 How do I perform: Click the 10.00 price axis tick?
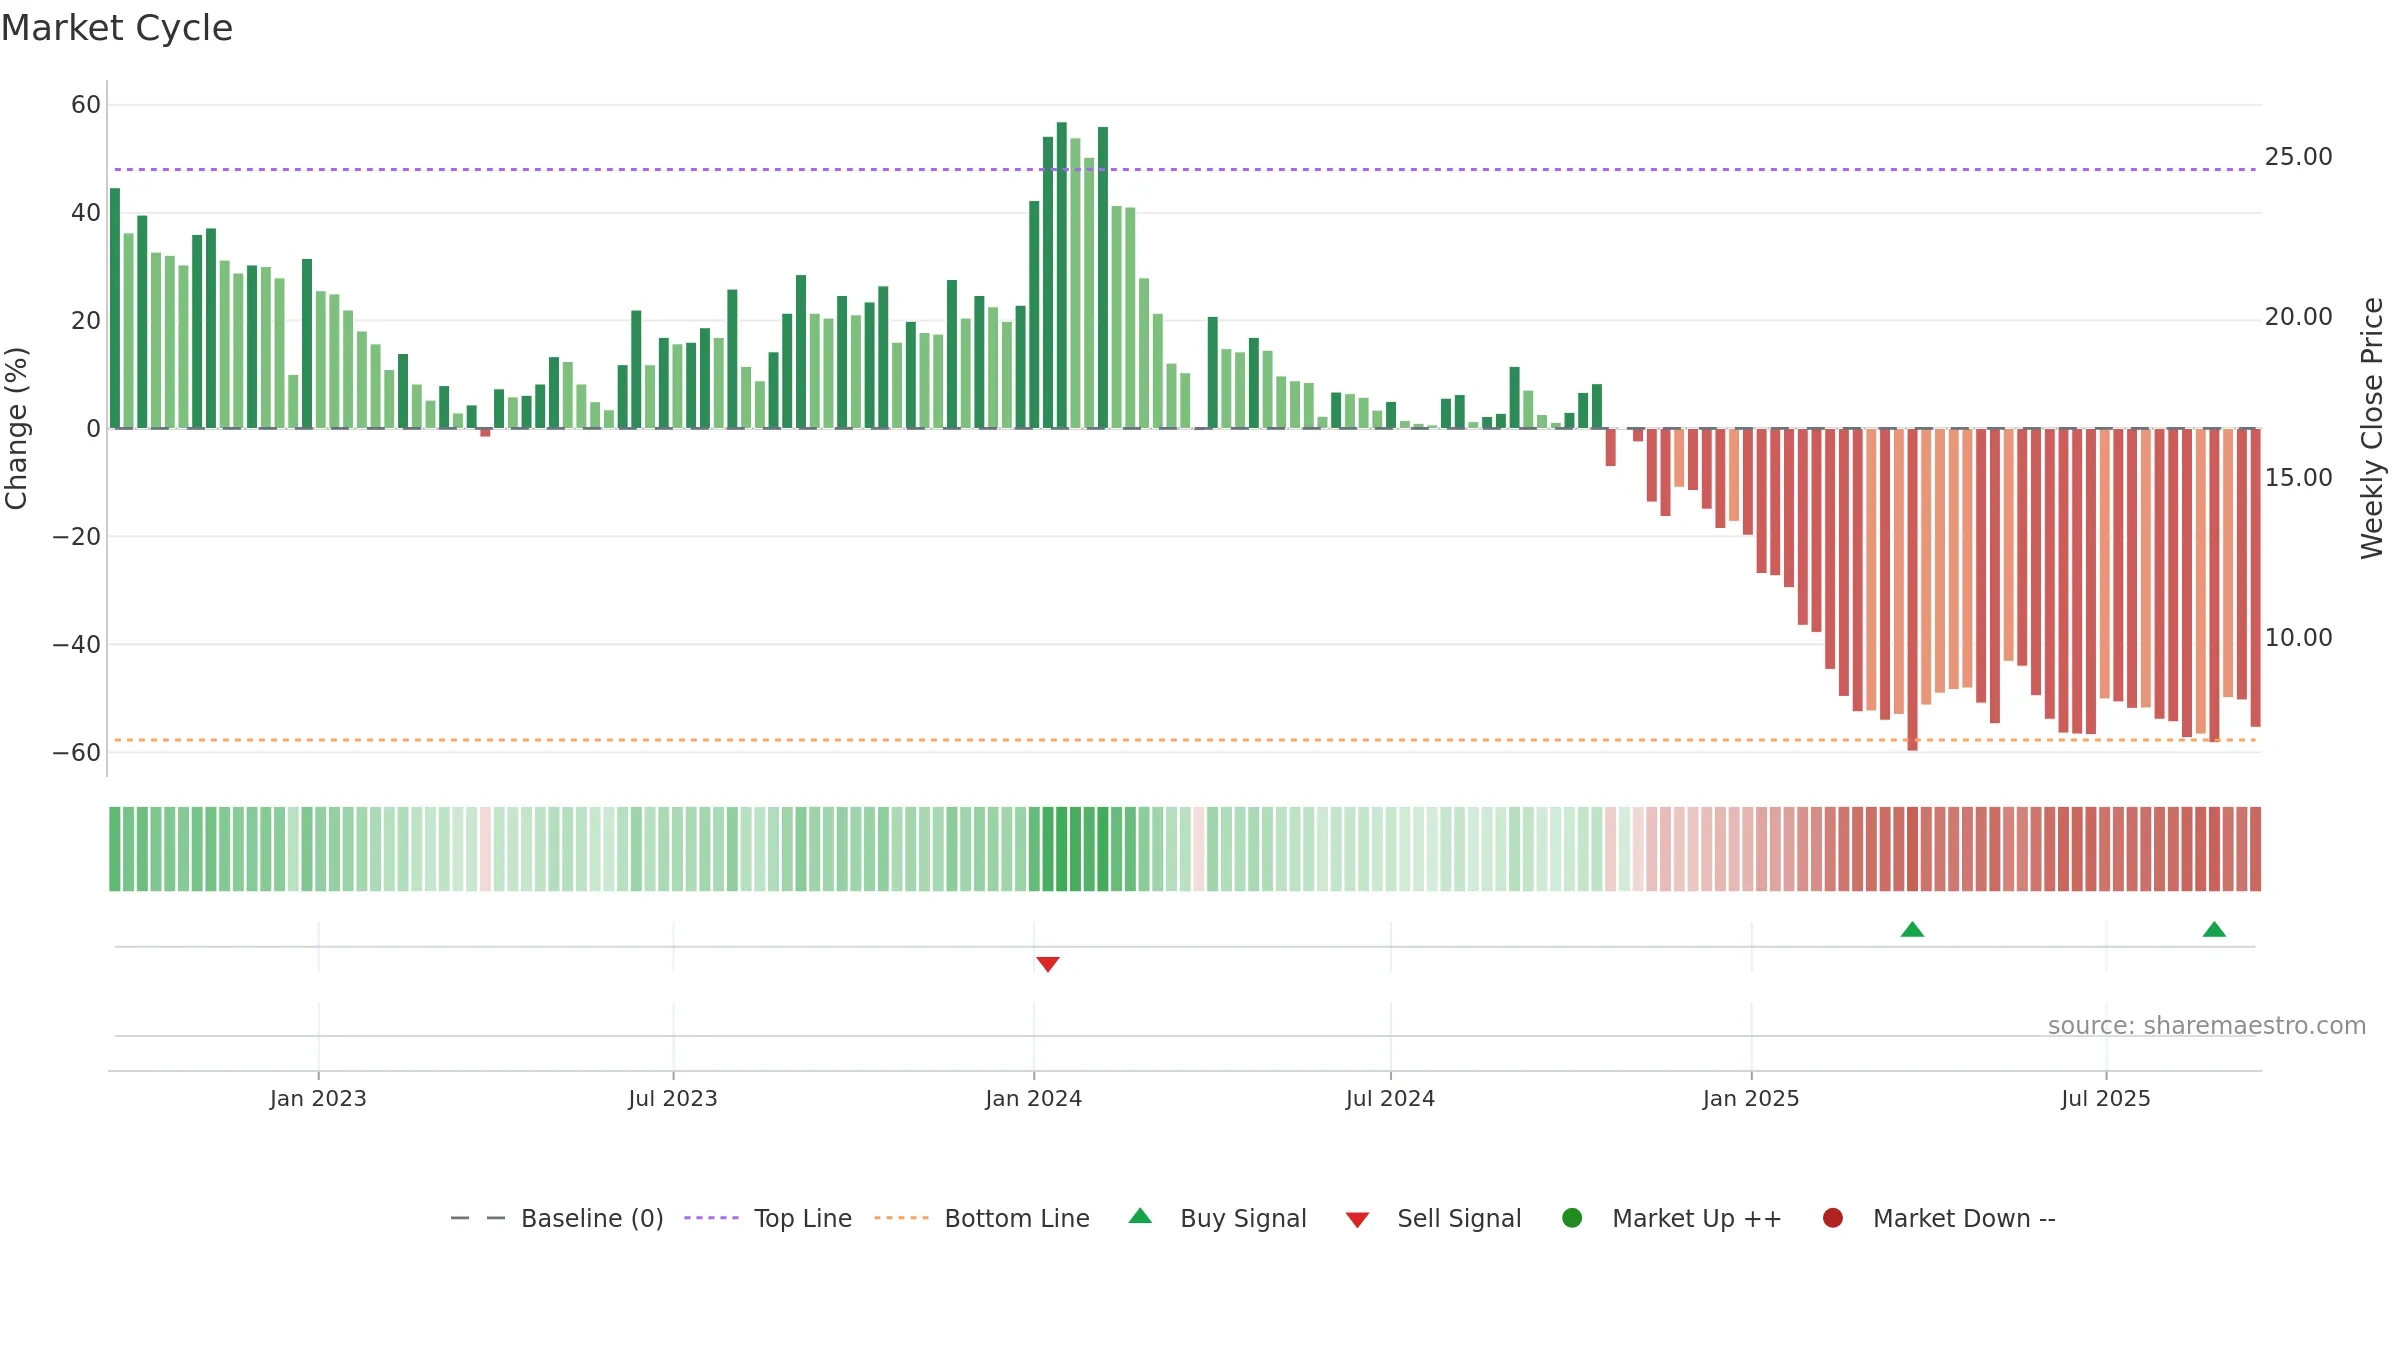pos(2298,638)
